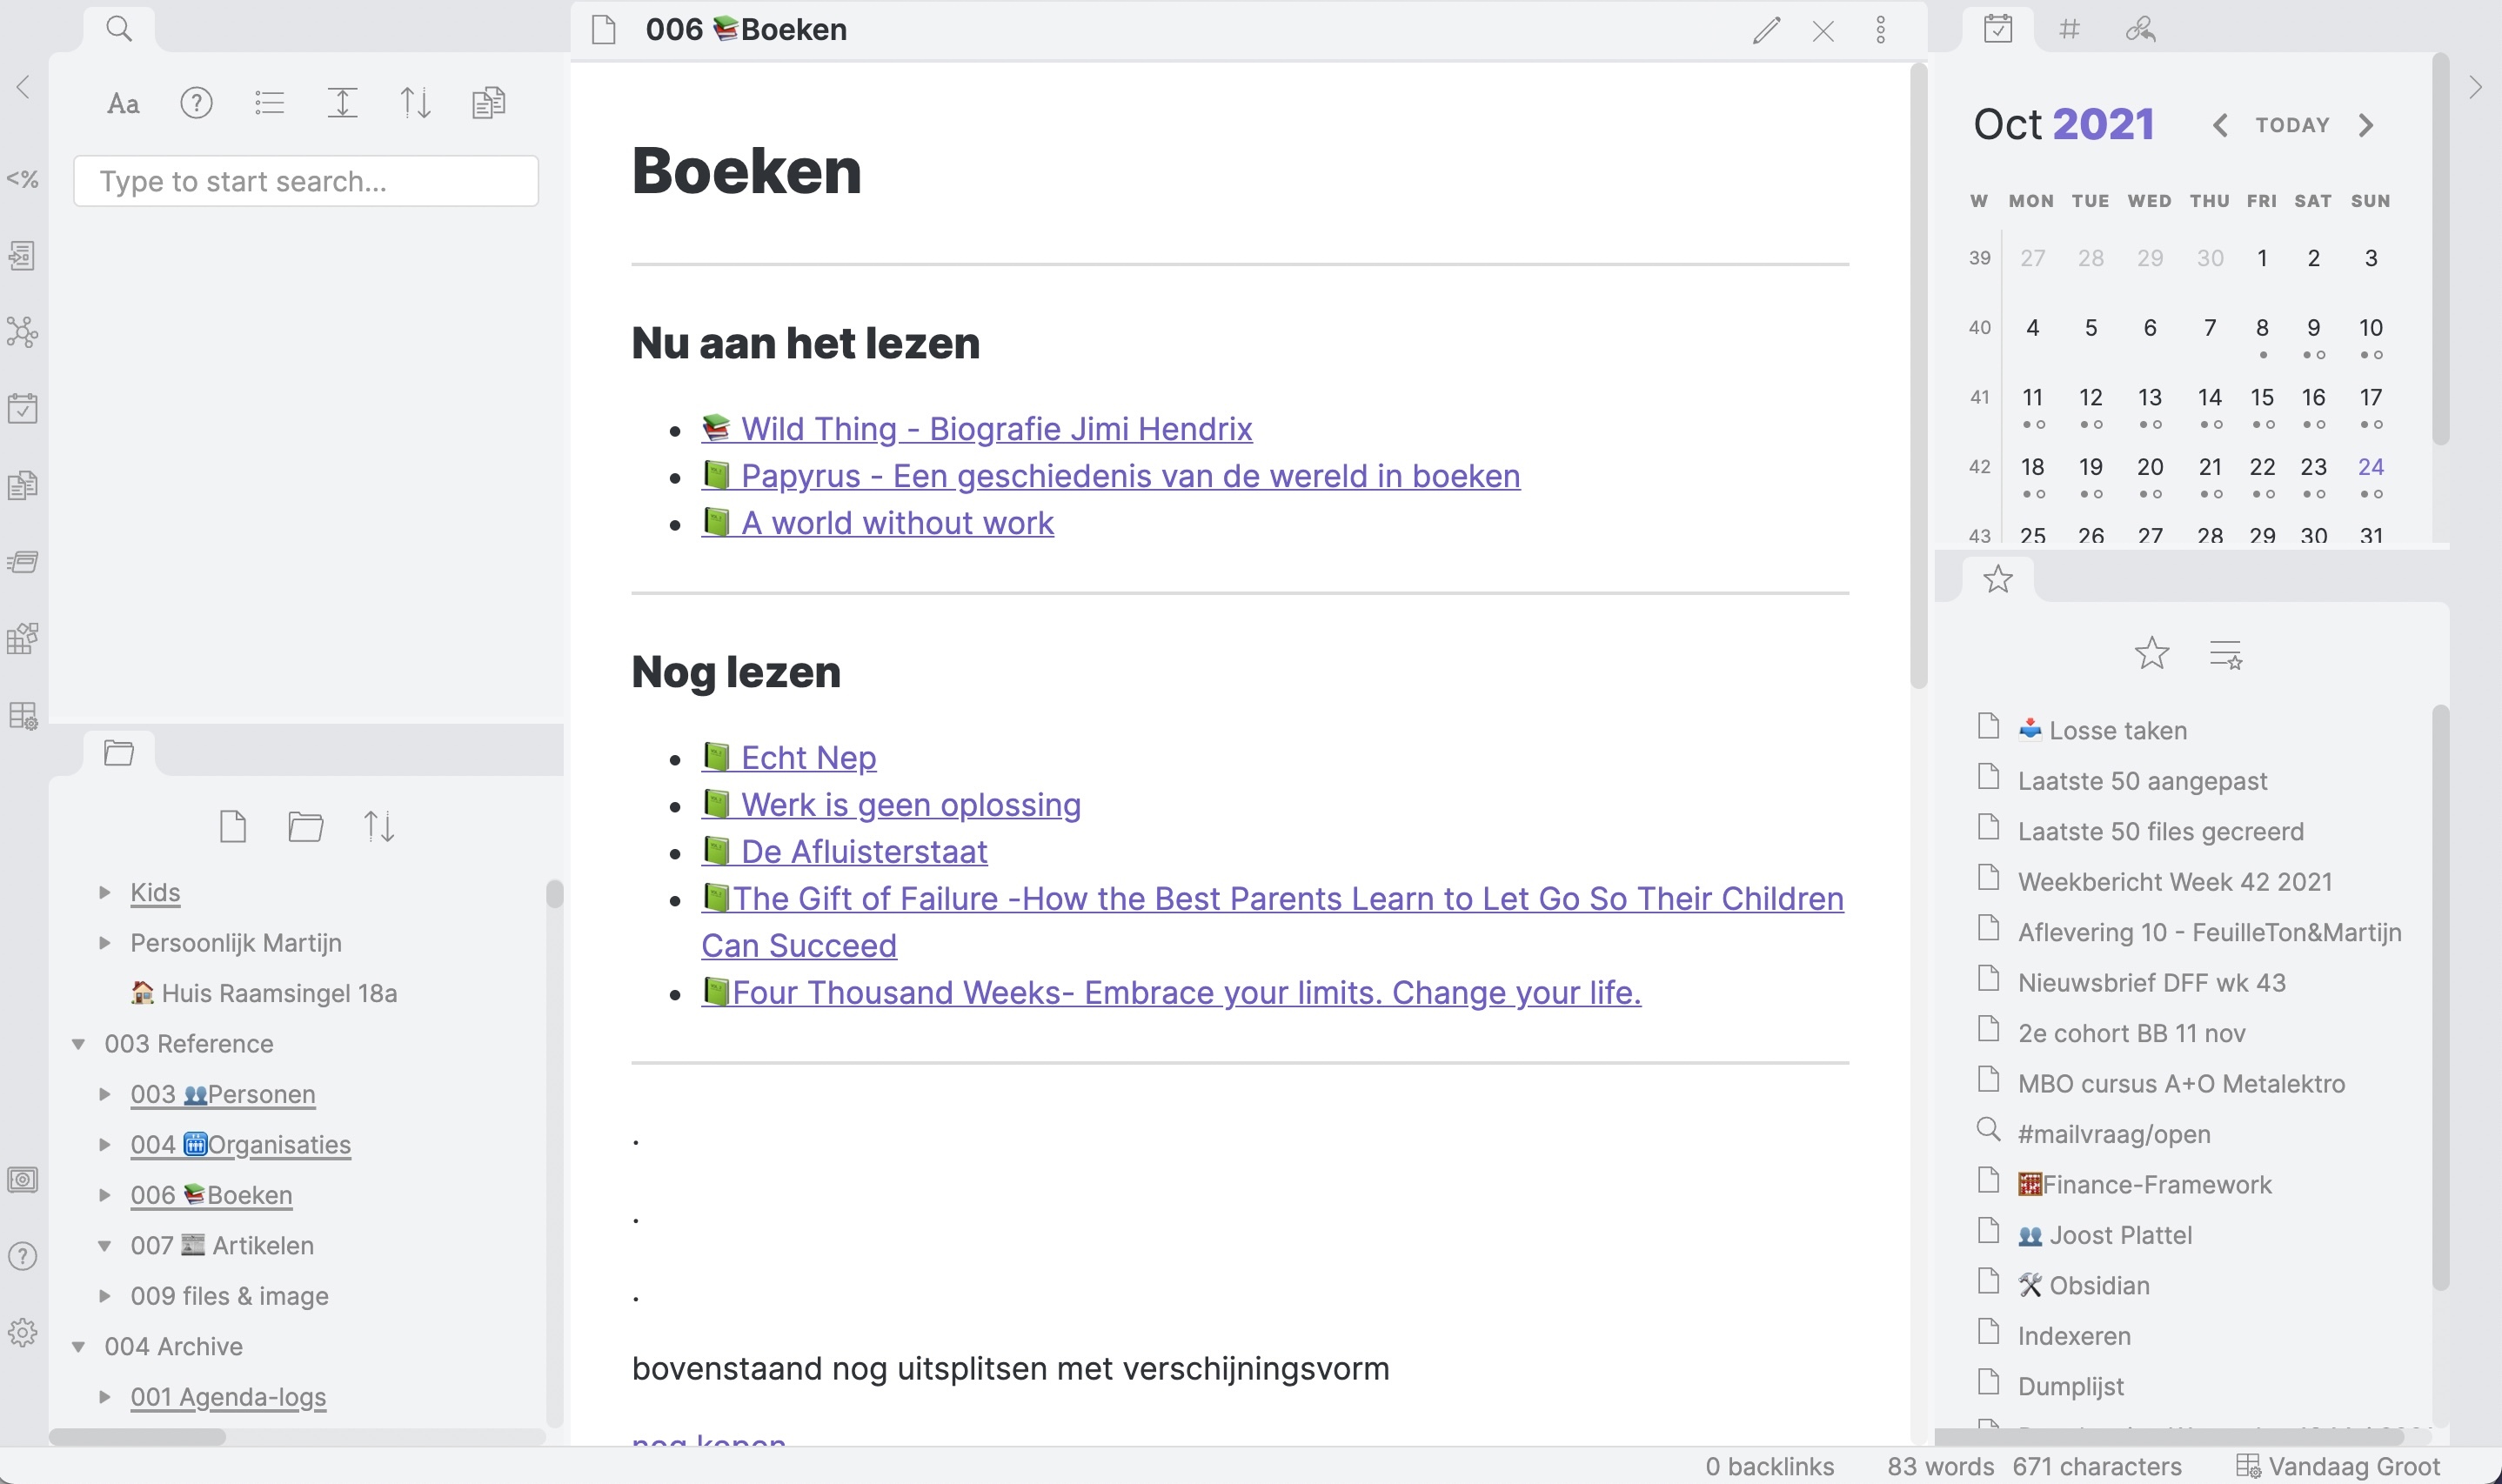Expand the 009 files & image folder
The width and height of the screenshot is (2502, 1484).
(104, 1295)
